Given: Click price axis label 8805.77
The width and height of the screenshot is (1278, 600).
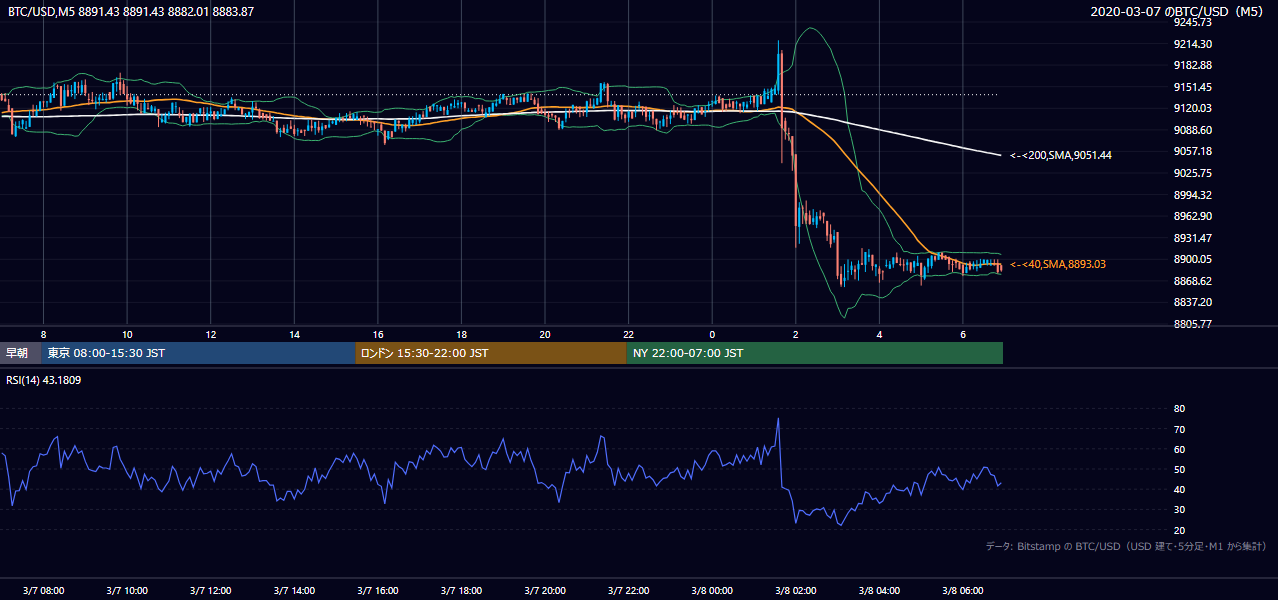Looking at the screenshot, I should (1192, 324).
